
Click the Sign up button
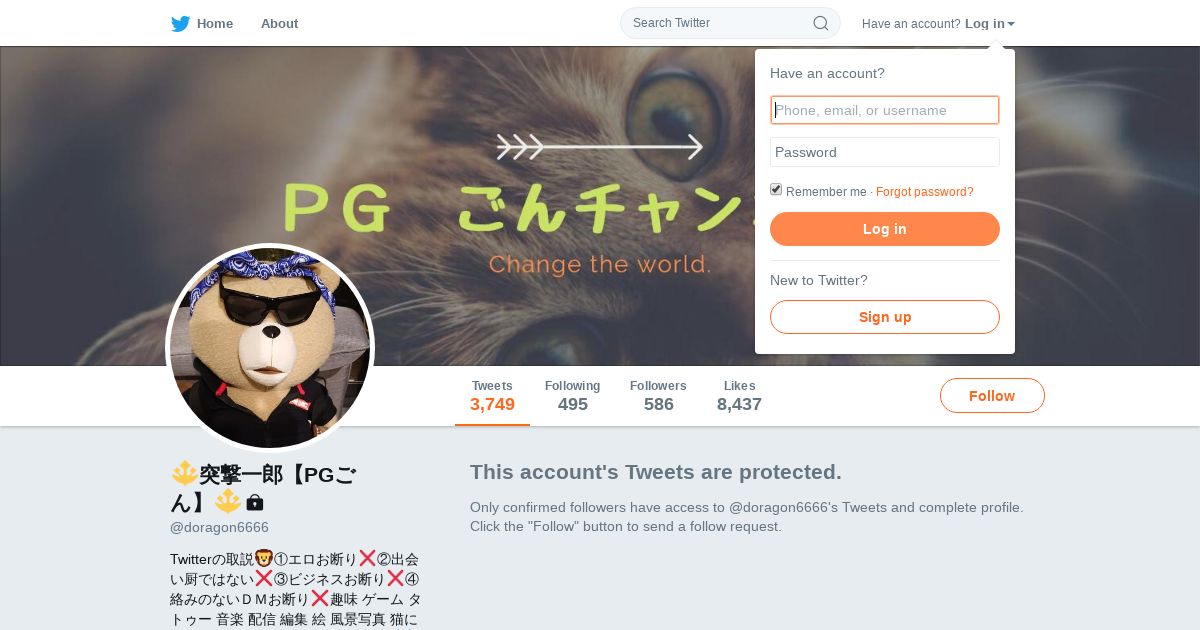click(x=885, y=317)
